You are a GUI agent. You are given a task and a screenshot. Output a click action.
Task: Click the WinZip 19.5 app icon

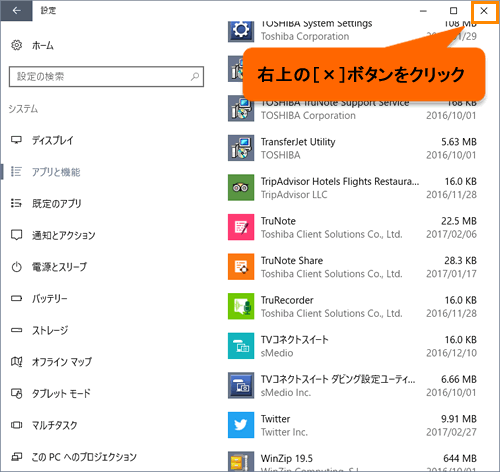pos(241,462)
